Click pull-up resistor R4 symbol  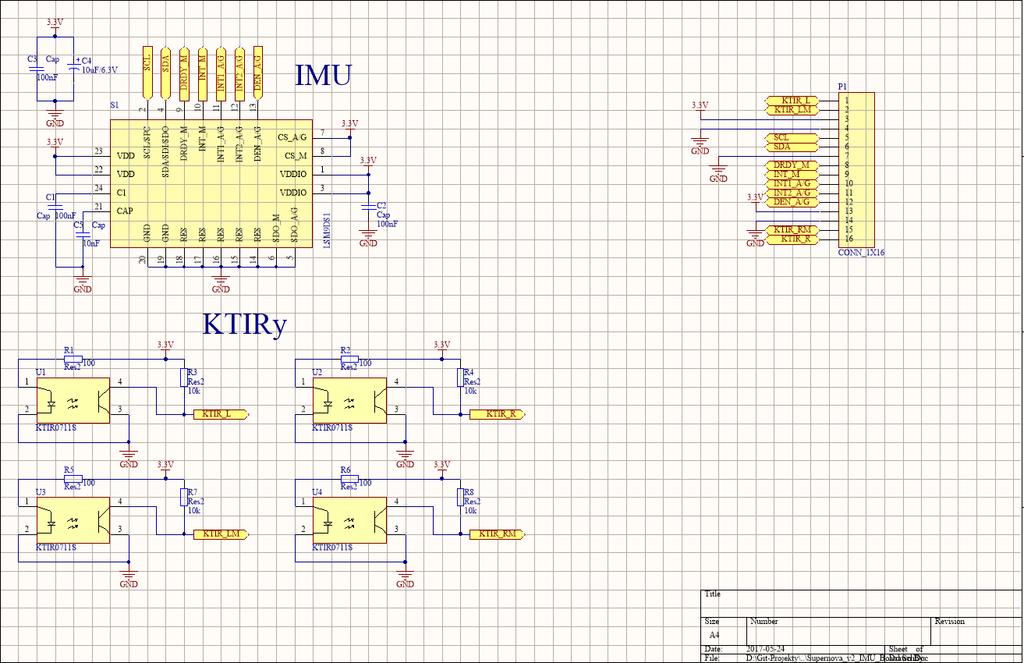click(x=460, y=378)
